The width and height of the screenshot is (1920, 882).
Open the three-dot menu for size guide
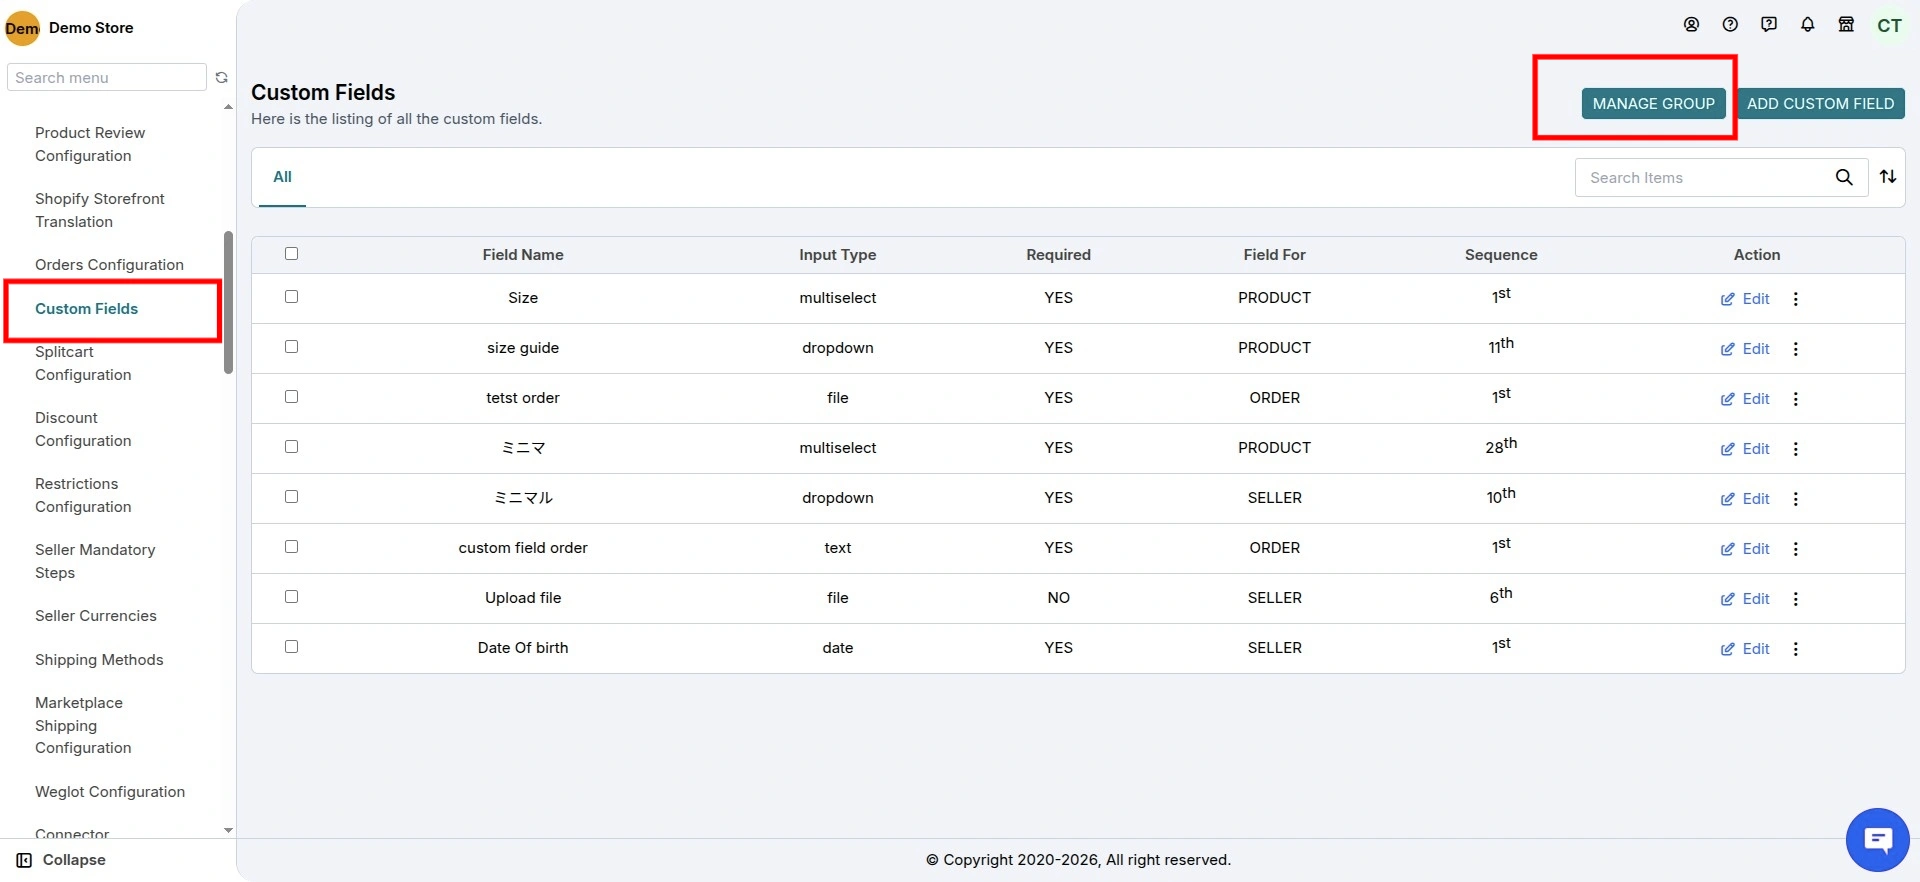pos(1796,349)
